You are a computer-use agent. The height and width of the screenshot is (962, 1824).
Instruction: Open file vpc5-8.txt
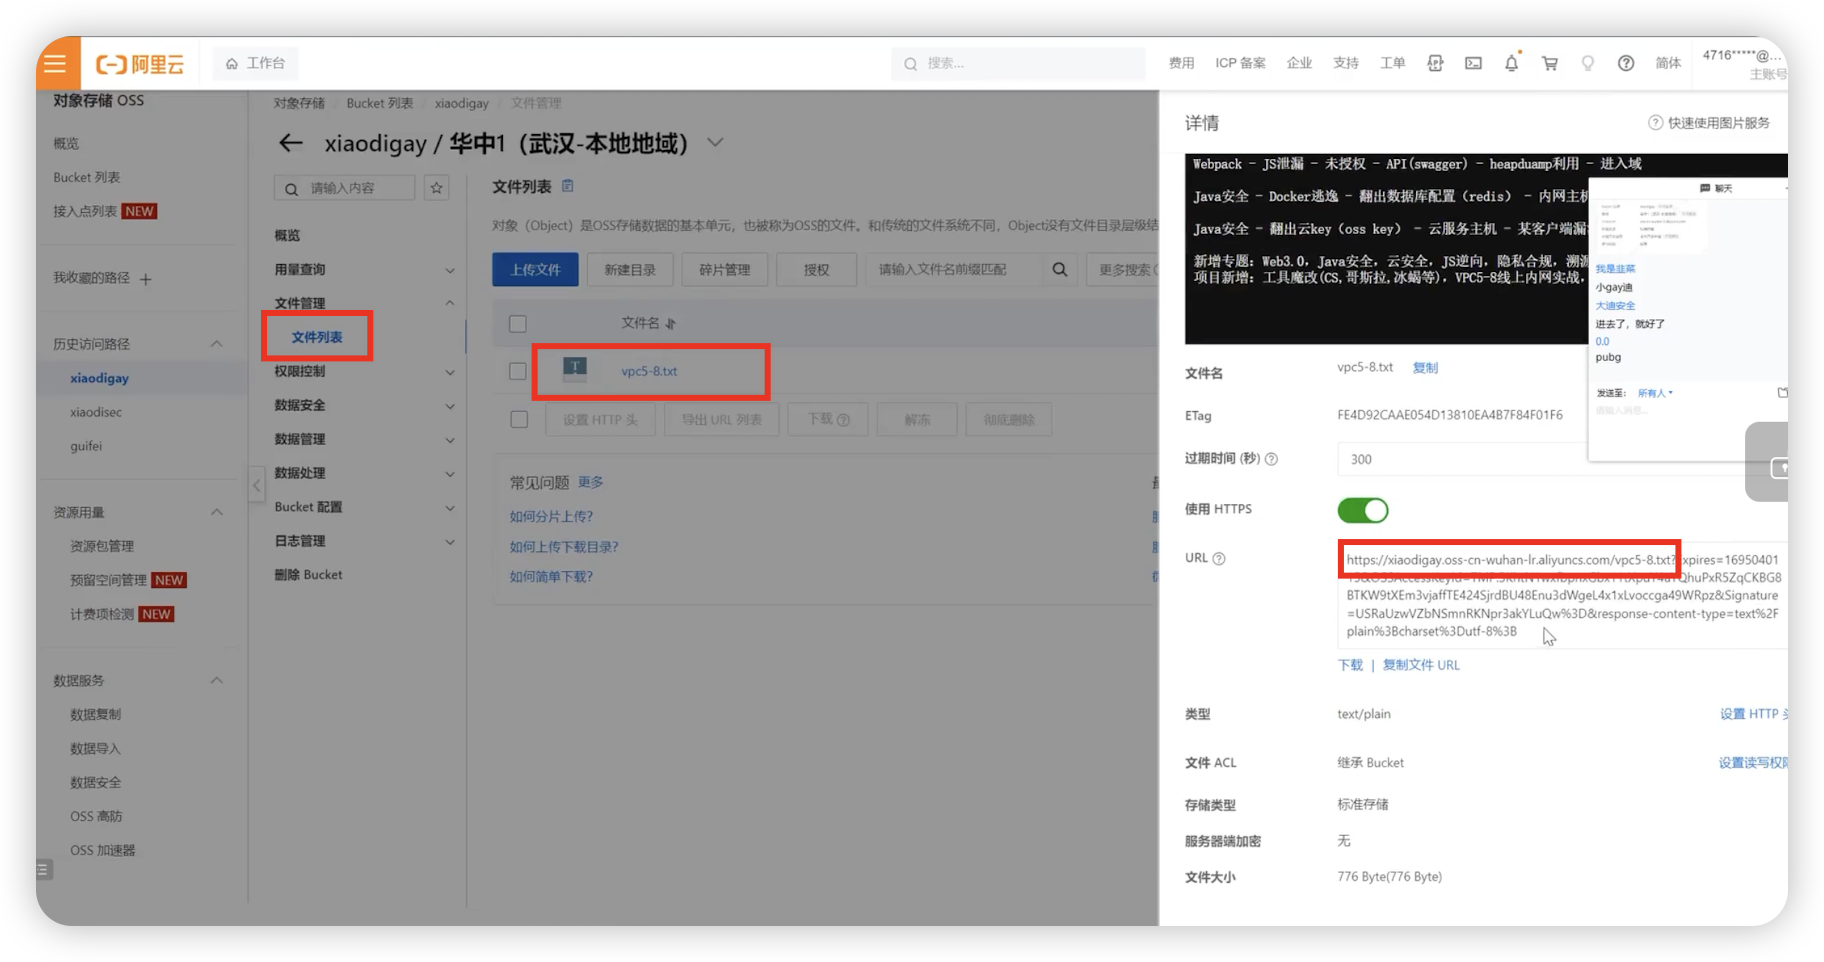point(649,371)
